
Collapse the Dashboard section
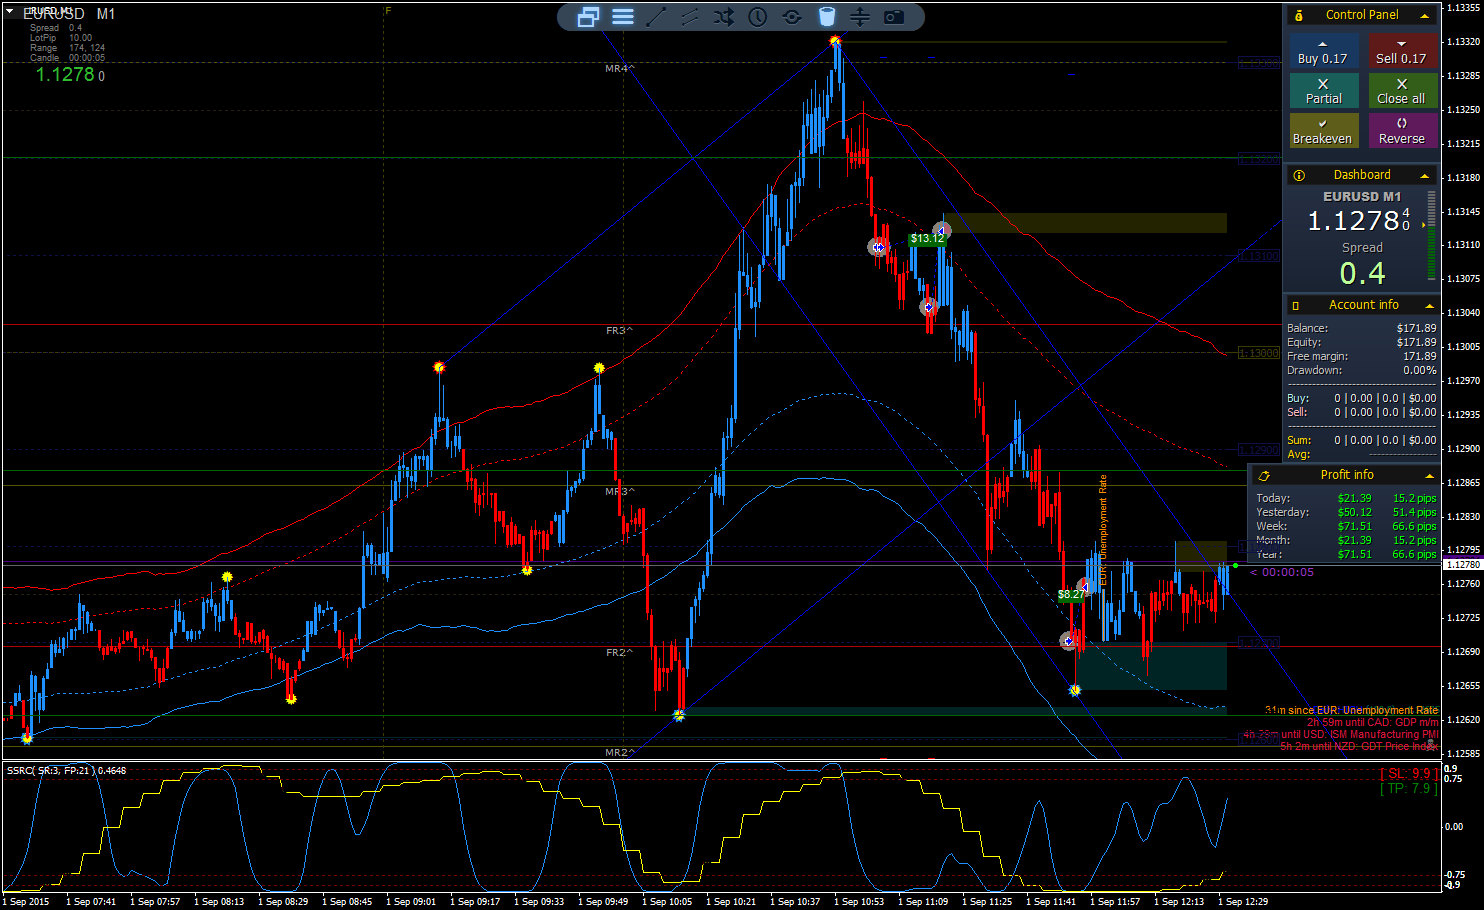(x=1425, y=175)
